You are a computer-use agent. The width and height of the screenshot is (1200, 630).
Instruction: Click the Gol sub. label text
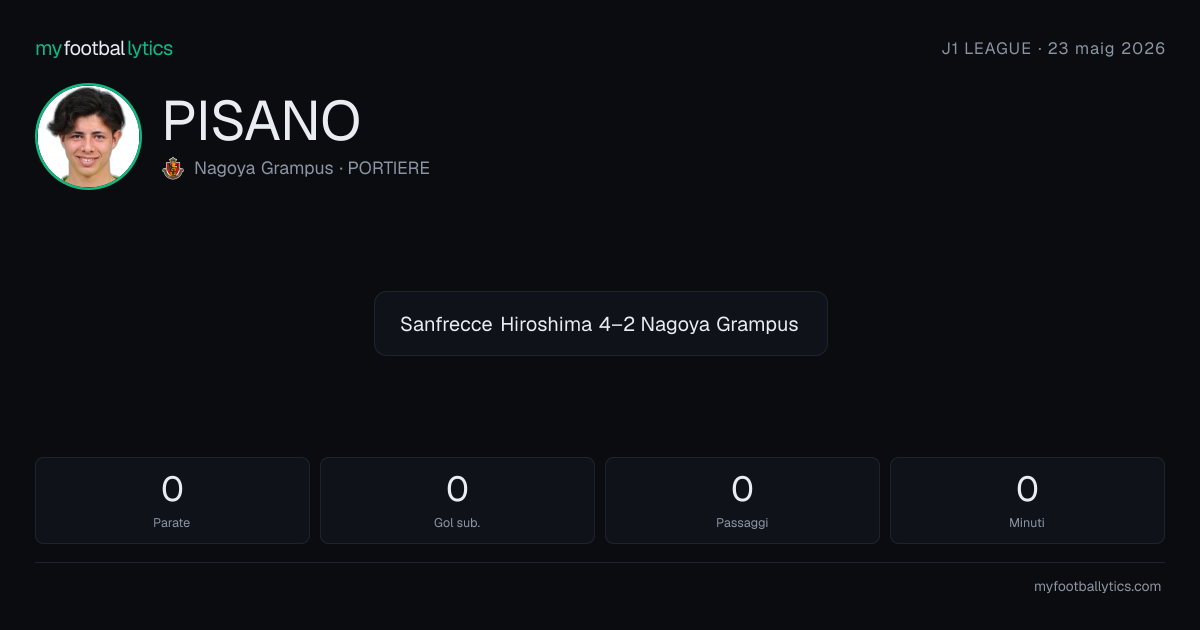coord(457,523)
